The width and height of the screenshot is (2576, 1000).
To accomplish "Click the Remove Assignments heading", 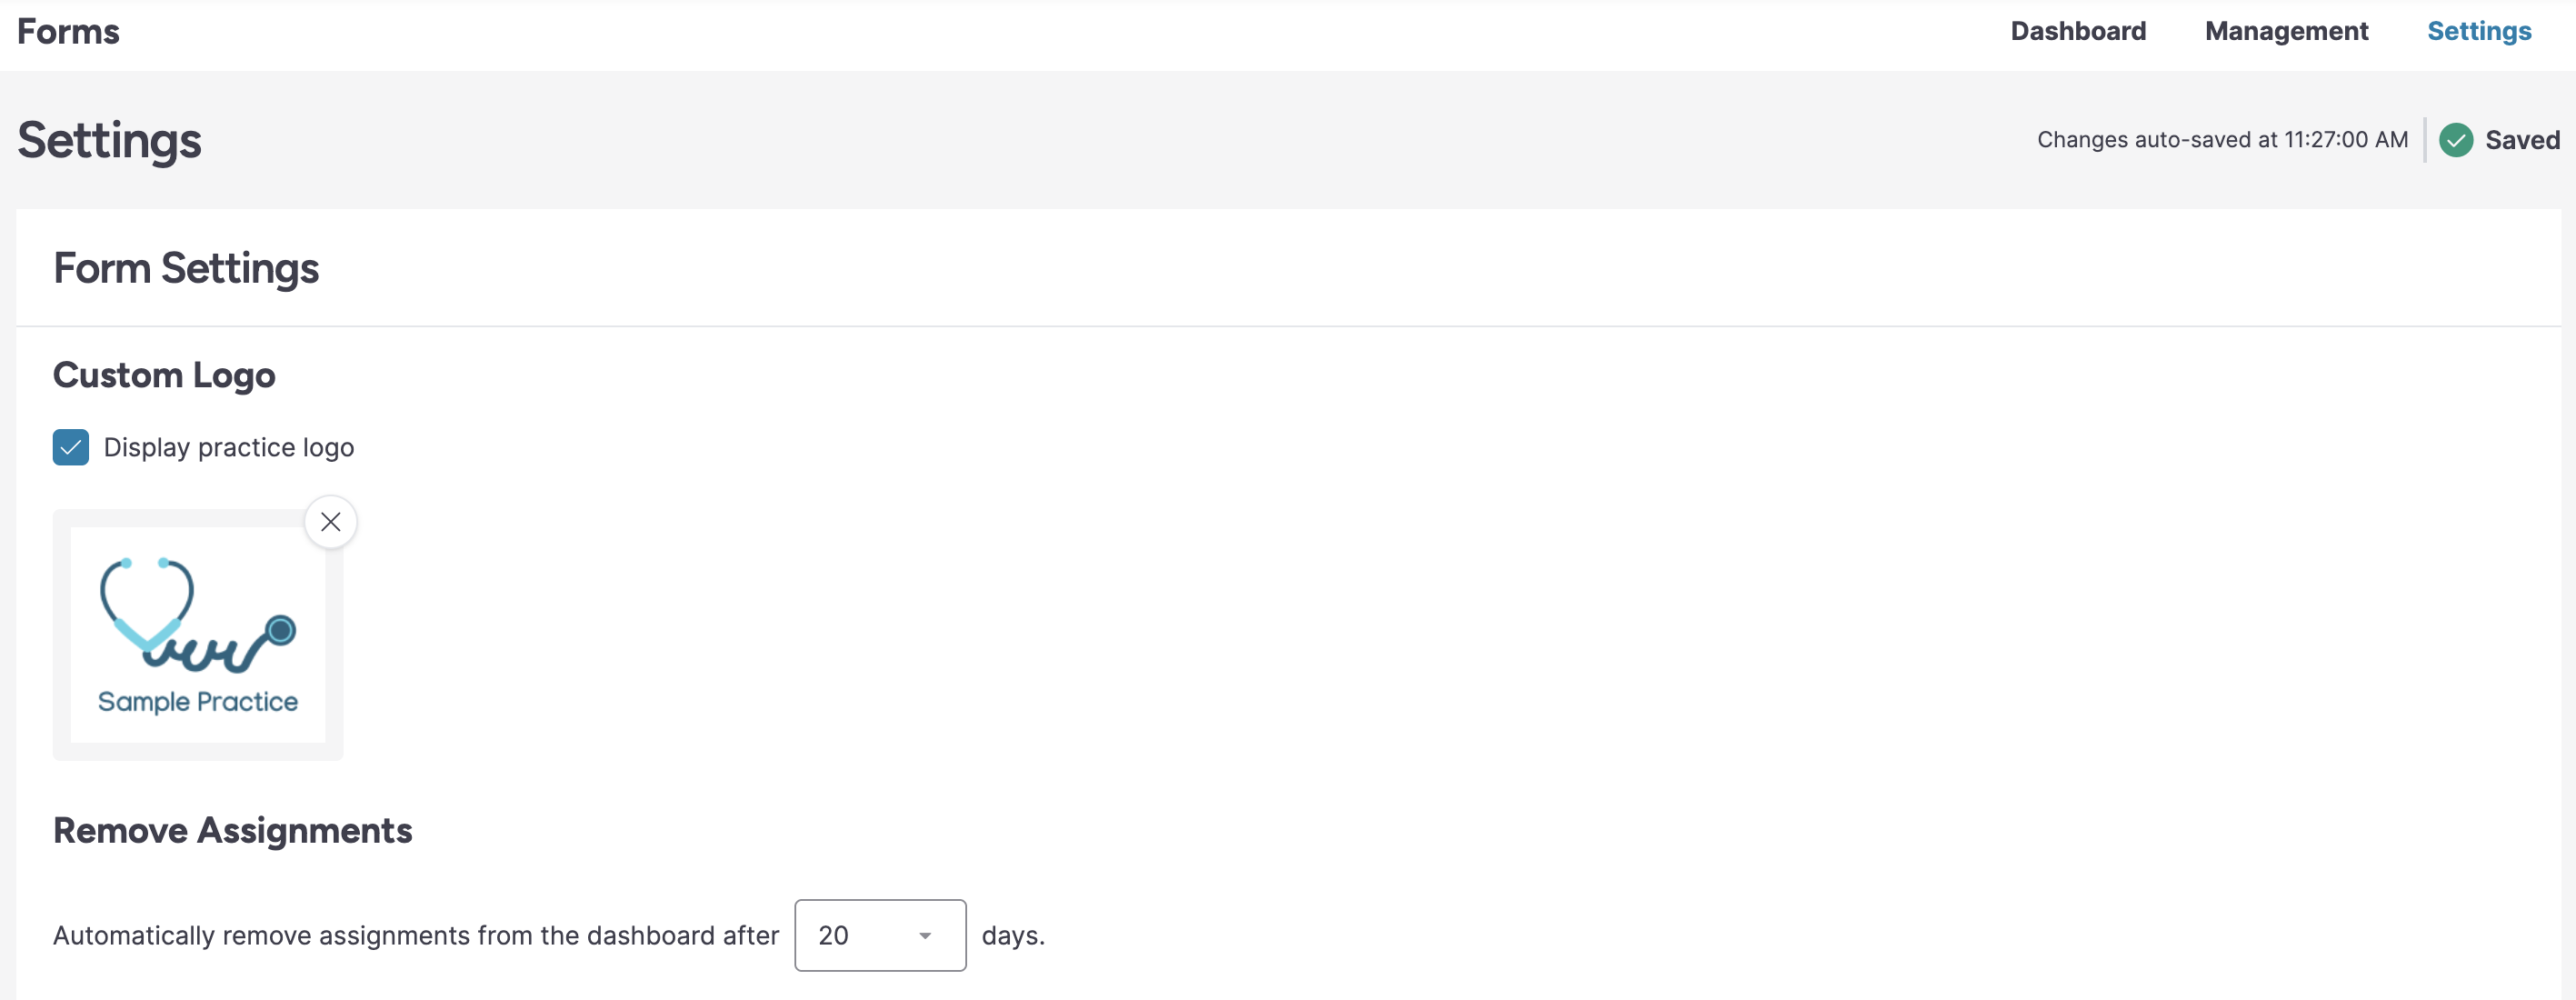I will [x=232, y=830].
